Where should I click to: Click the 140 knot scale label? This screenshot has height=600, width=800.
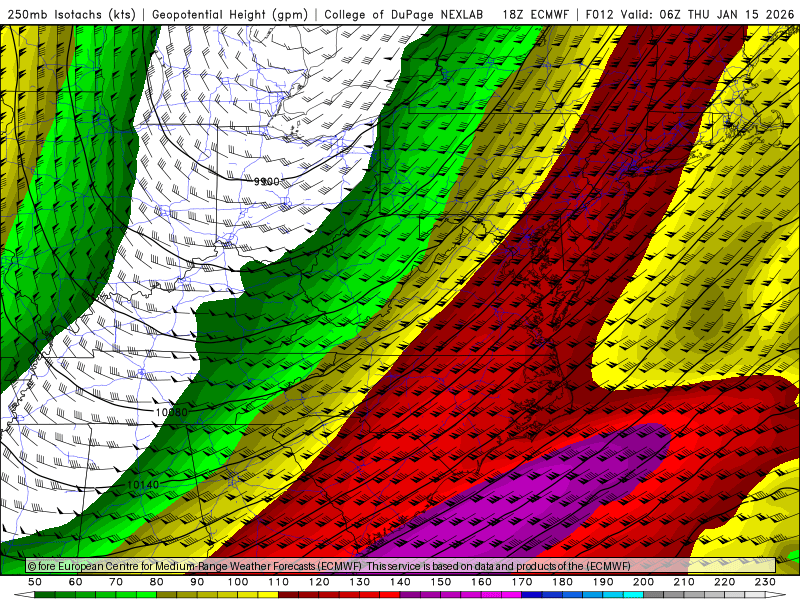point(400,582)
